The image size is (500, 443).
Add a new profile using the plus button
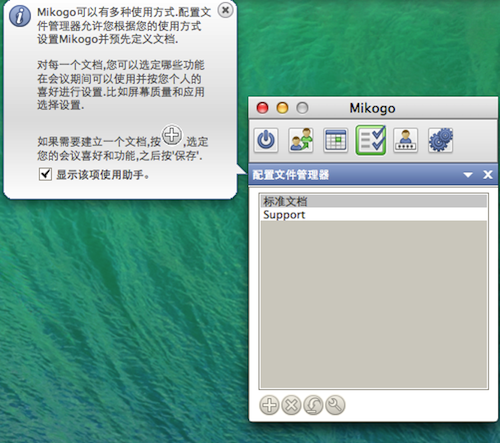point(269,405)
